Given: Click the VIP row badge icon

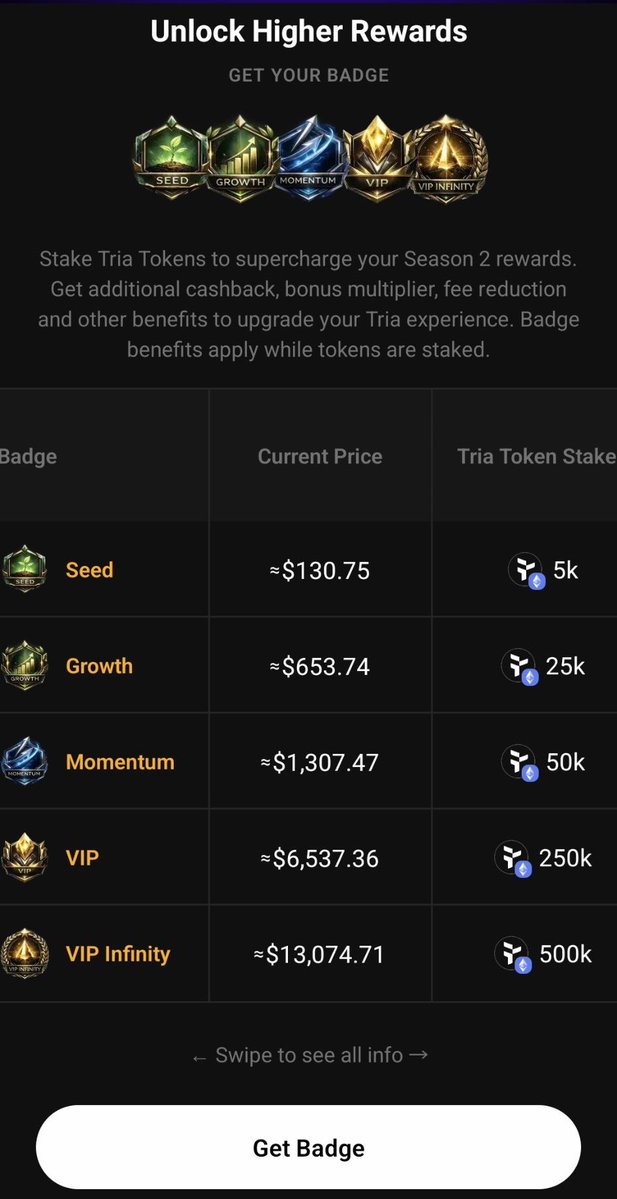Looking at the screenshot, I should 25,858.
